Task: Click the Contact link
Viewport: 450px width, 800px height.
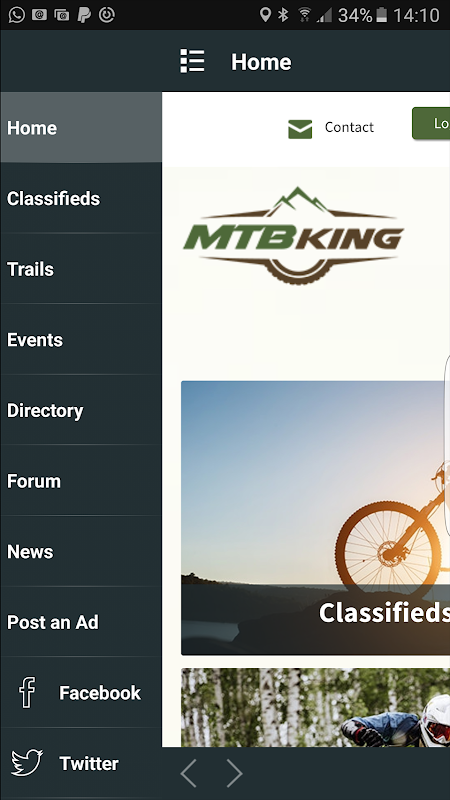Action: click(x=349, y=127)
